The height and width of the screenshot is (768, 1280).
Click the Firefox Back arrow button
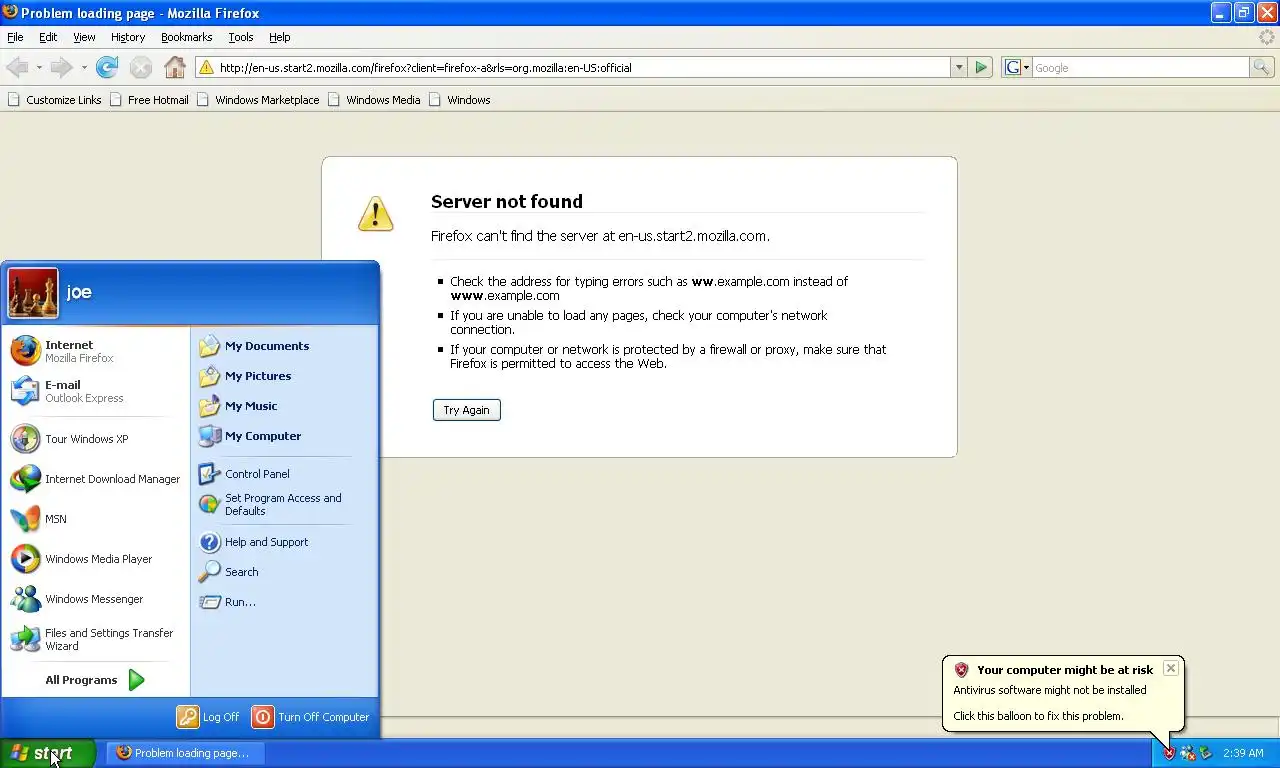[16, 67]
